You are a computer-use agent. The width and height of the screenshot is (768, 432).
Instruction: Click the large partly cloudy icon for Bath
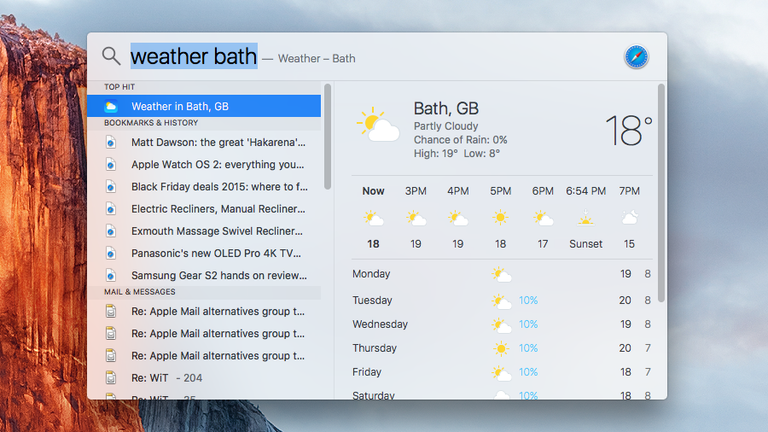pos(378,125)
